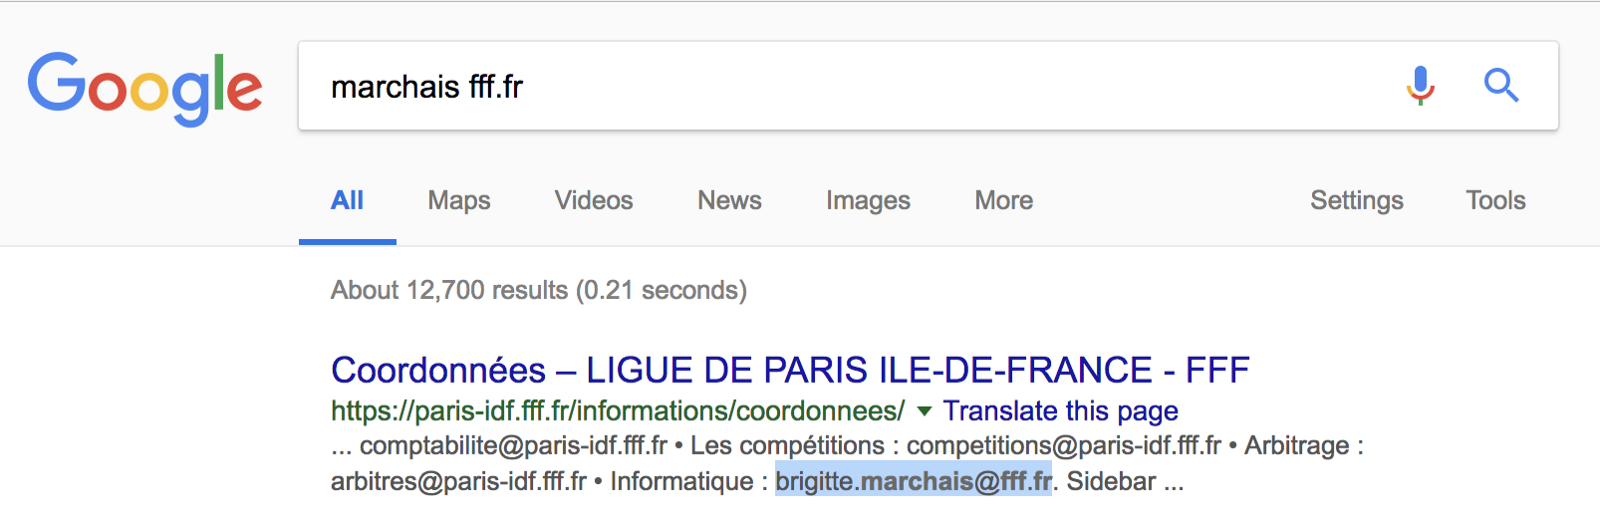Open the Settings menu
Image resolution: width=1600 pixels, height=528 pixels.
coord(1357,201)
